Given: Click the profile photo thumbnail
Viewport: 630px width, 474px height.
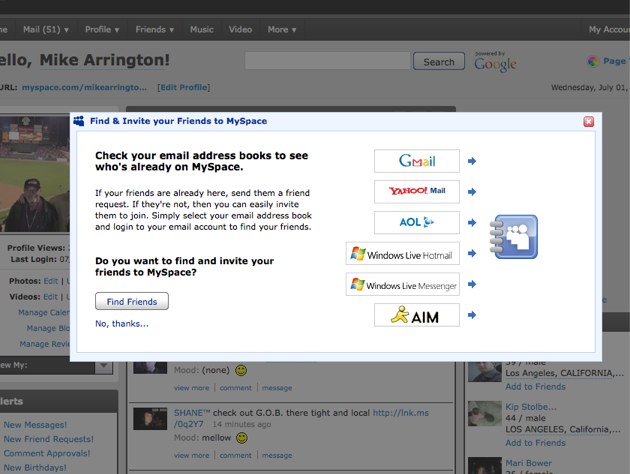Looking at the screenshot, I should 35,174.
